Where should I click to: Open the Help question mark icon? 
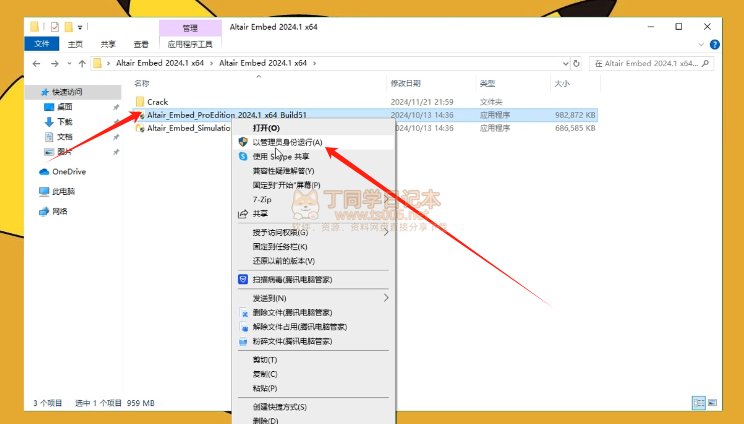pos(715,45)
